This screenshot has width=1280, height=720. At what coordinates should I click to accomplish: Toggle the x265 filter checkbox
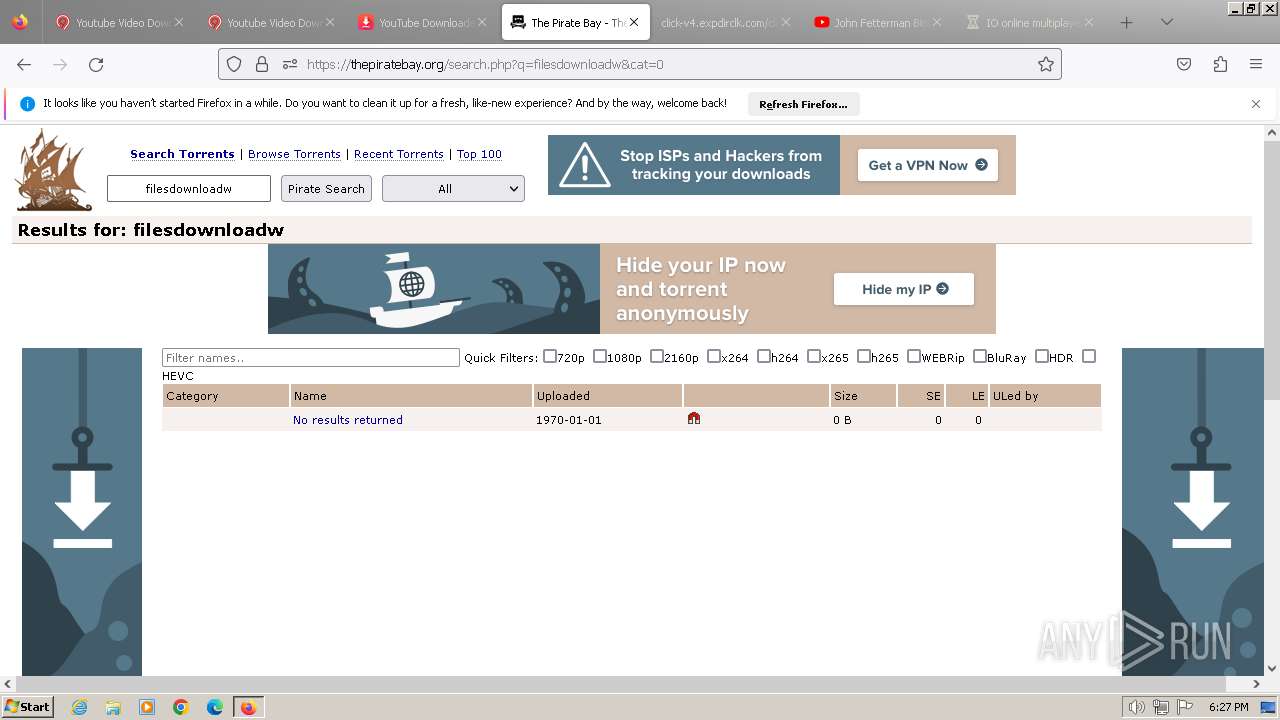point(814,356)
